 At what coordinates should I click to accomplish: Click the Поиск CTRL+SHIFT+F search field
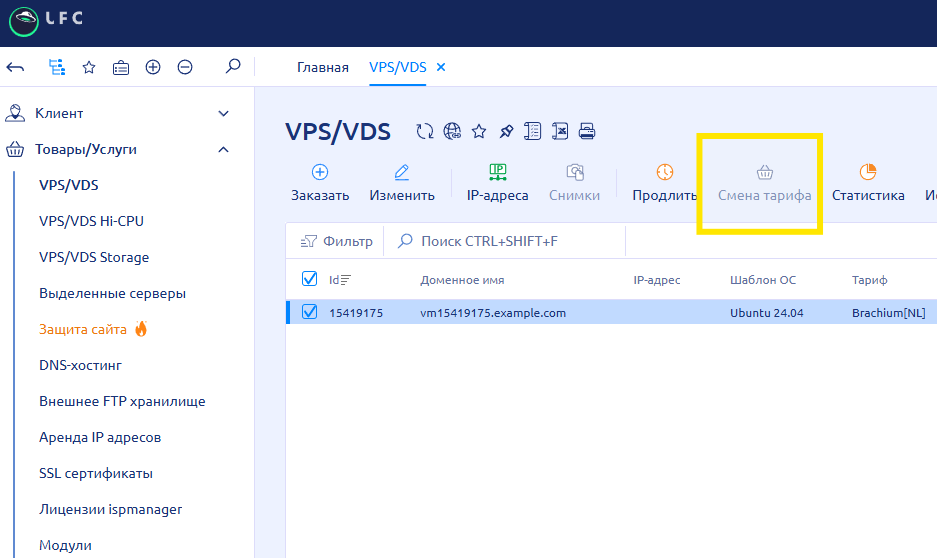500,241
